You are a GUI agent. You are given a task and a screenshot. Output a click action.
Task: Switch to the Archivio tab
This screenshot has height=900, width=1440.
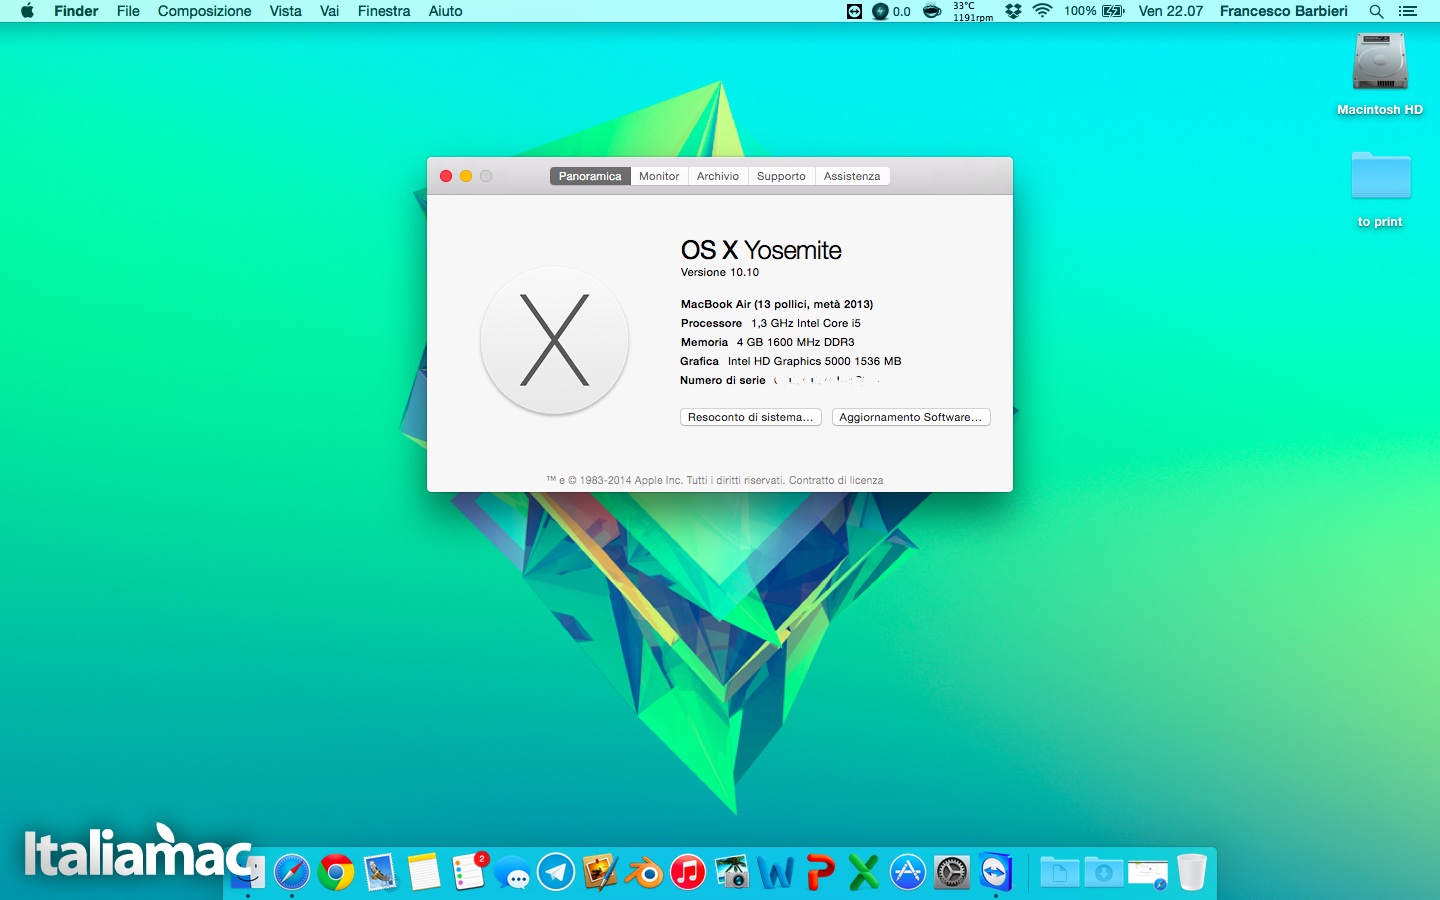click(x=718, y=176)
